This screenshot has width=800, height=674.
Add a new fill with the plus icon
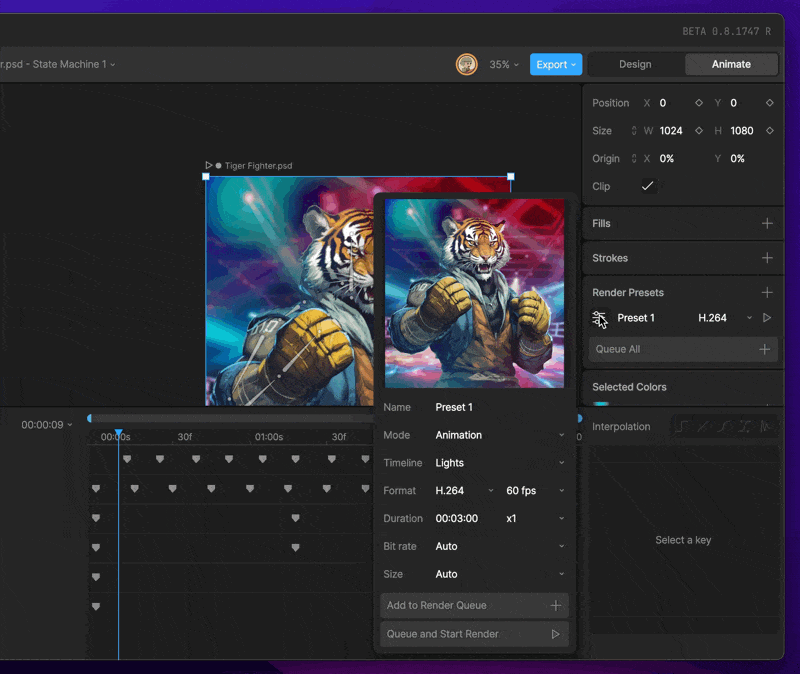(x=767, y=224)
